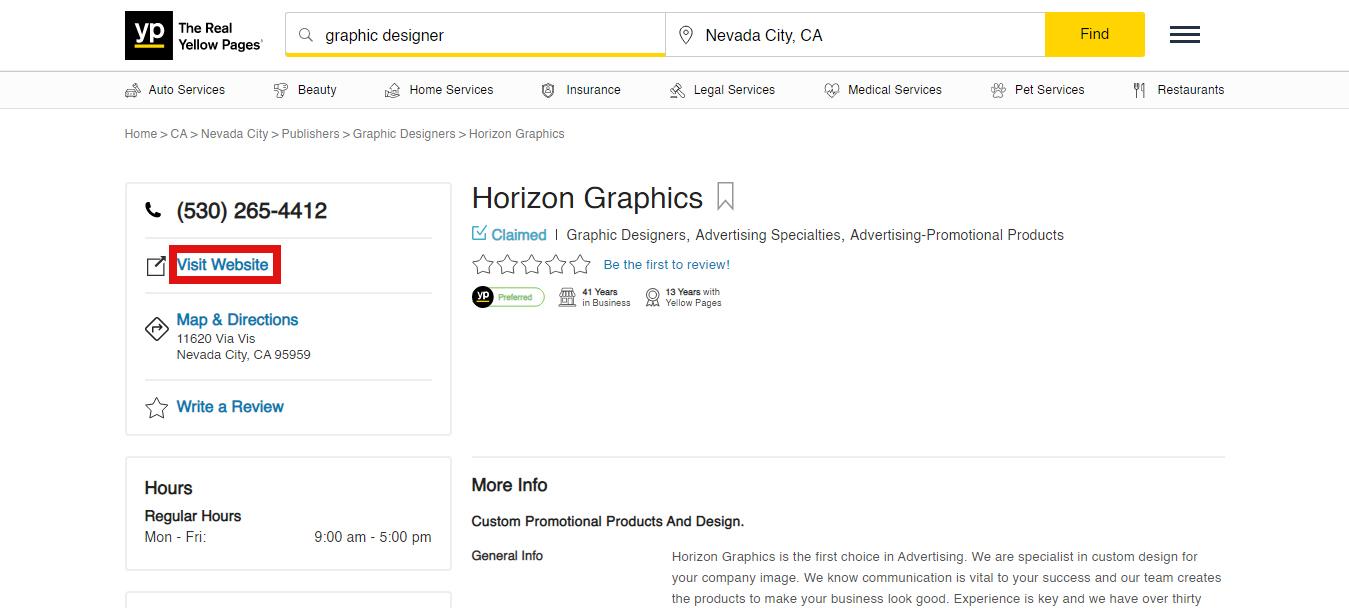The width and height of the screenshot is (1349, 608).
Task: Click the Horizon Graphics title
Action: (588, 198)
